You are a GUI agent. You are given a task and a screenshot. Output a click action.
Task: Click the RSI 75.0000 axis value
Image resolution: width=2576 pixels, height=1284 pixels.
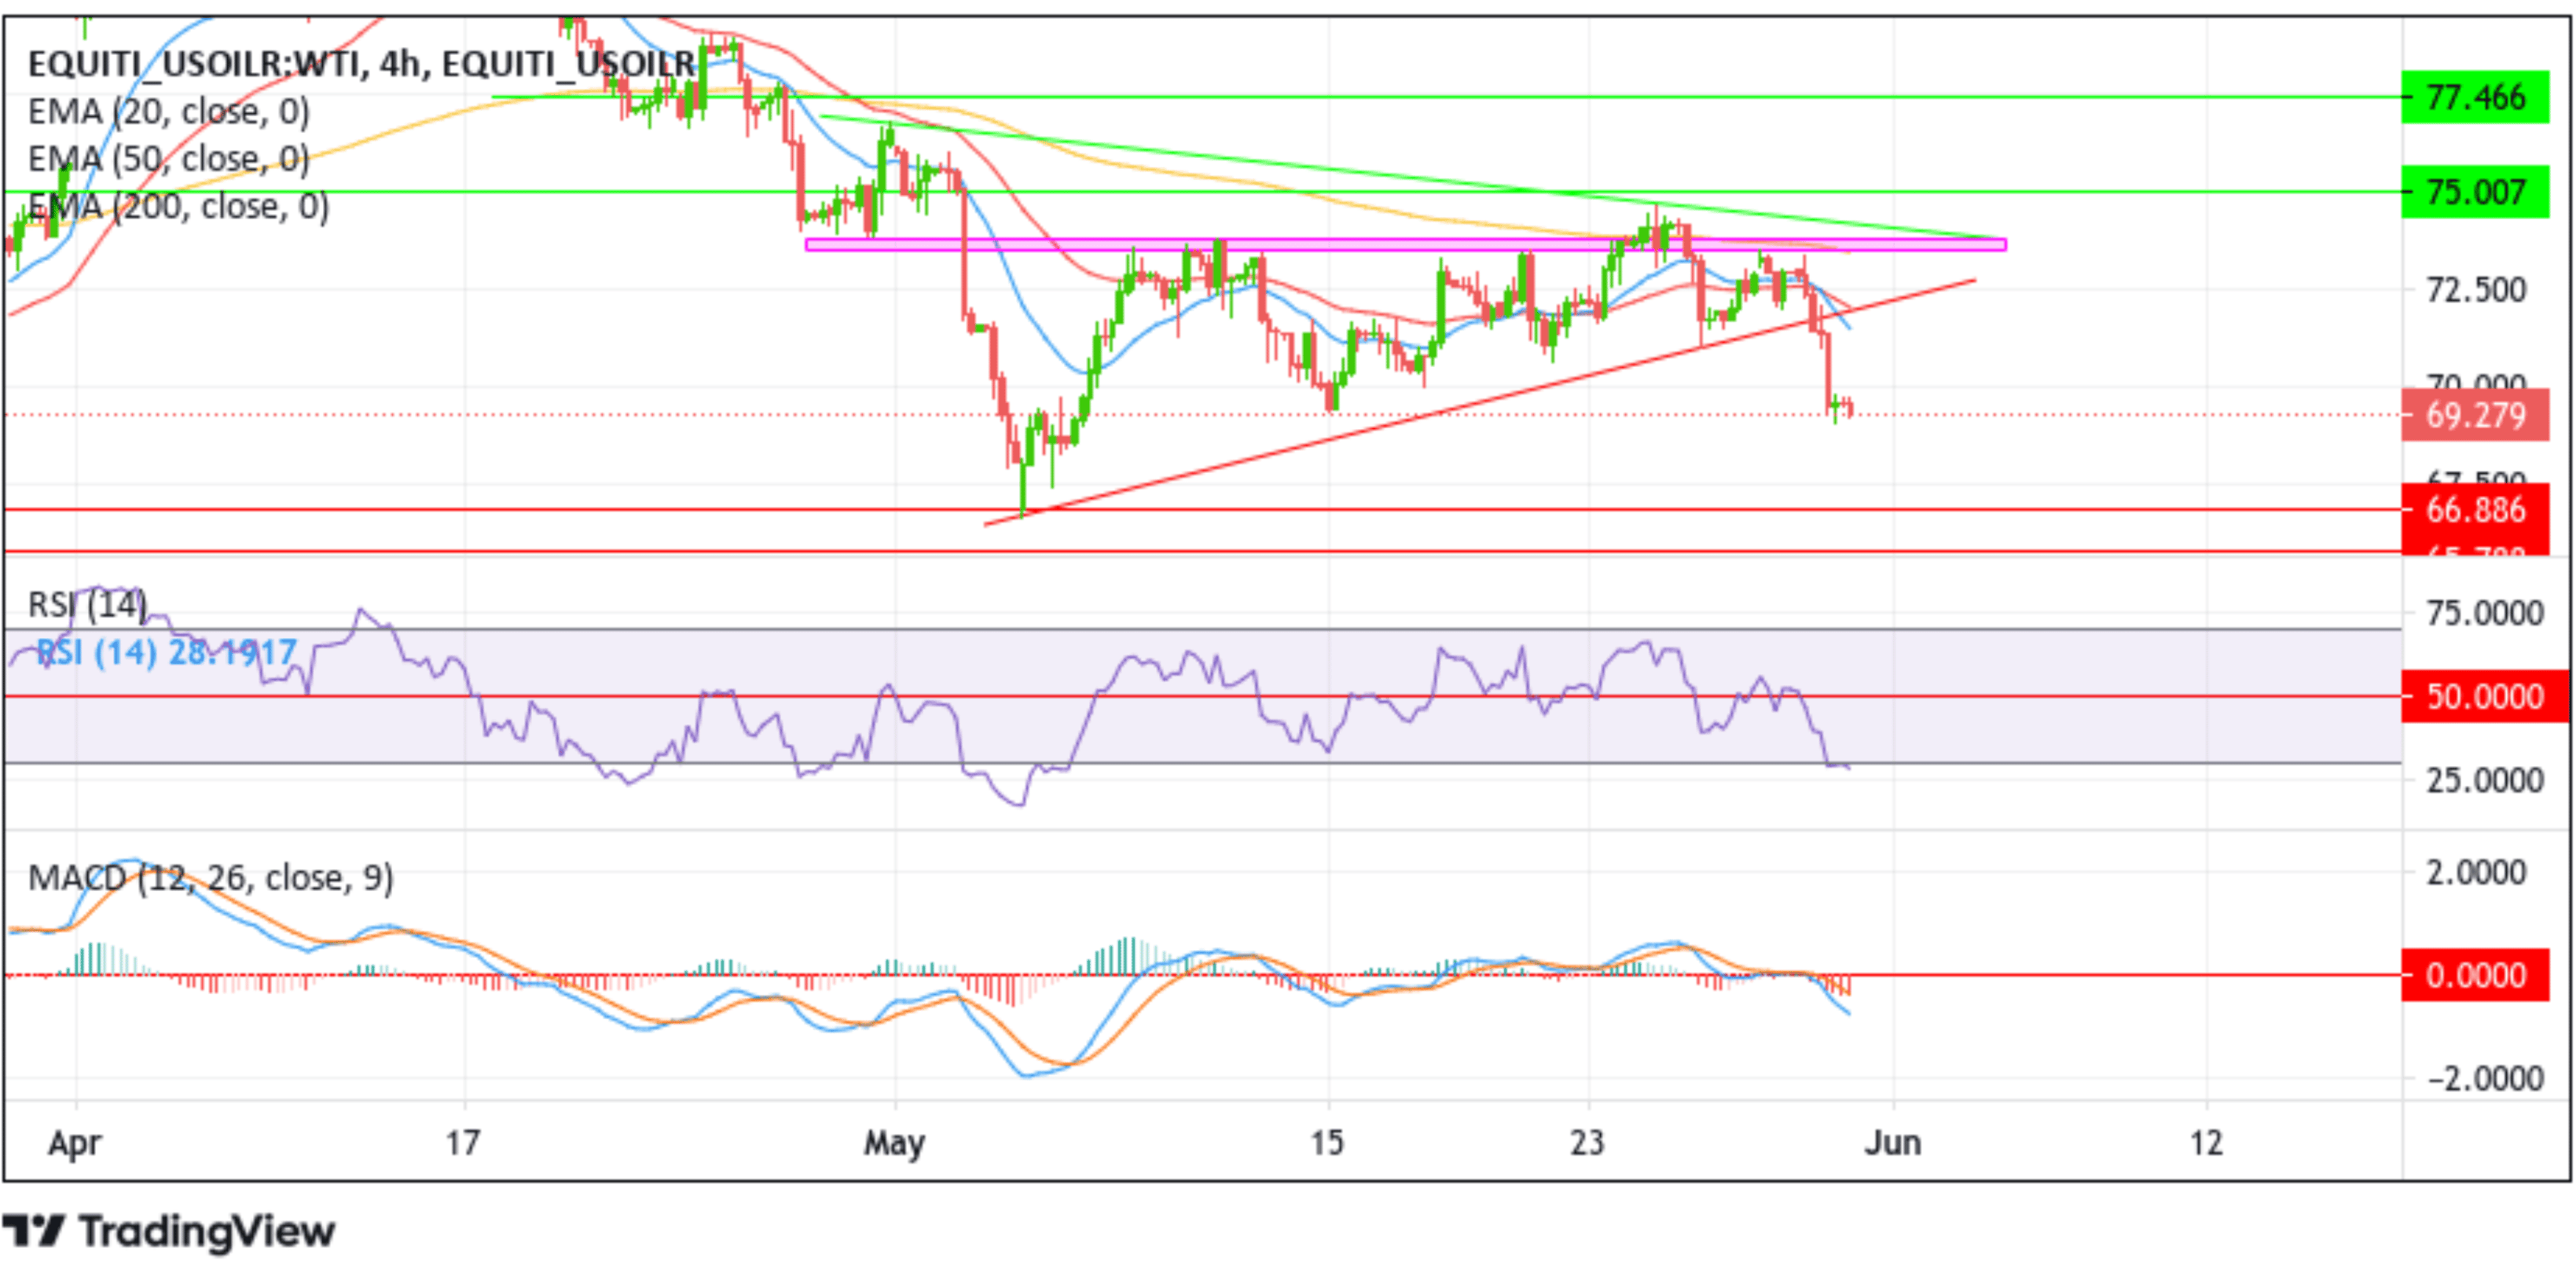(x=2485, y=613)
